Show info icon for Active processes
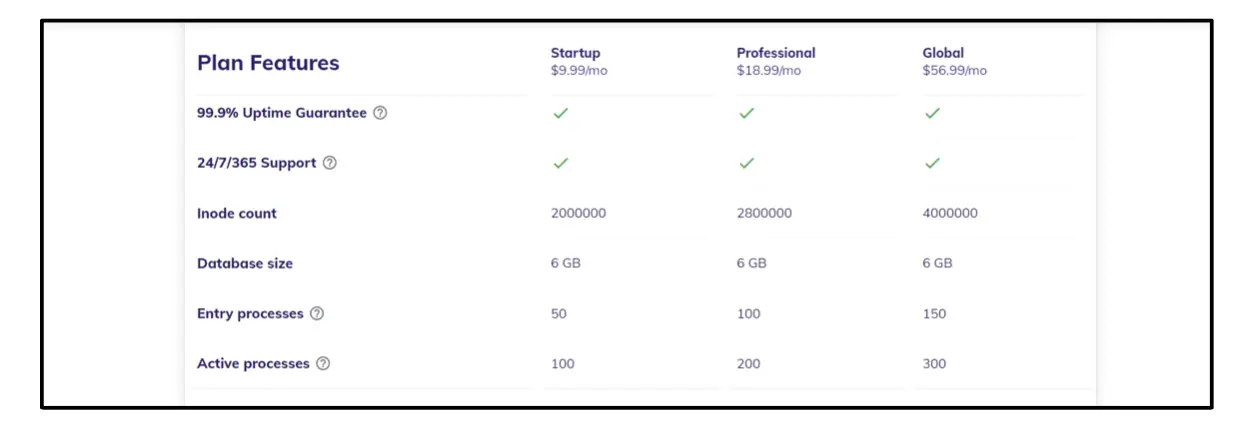This screenshot has width=1254, height=432. [323, 364]
